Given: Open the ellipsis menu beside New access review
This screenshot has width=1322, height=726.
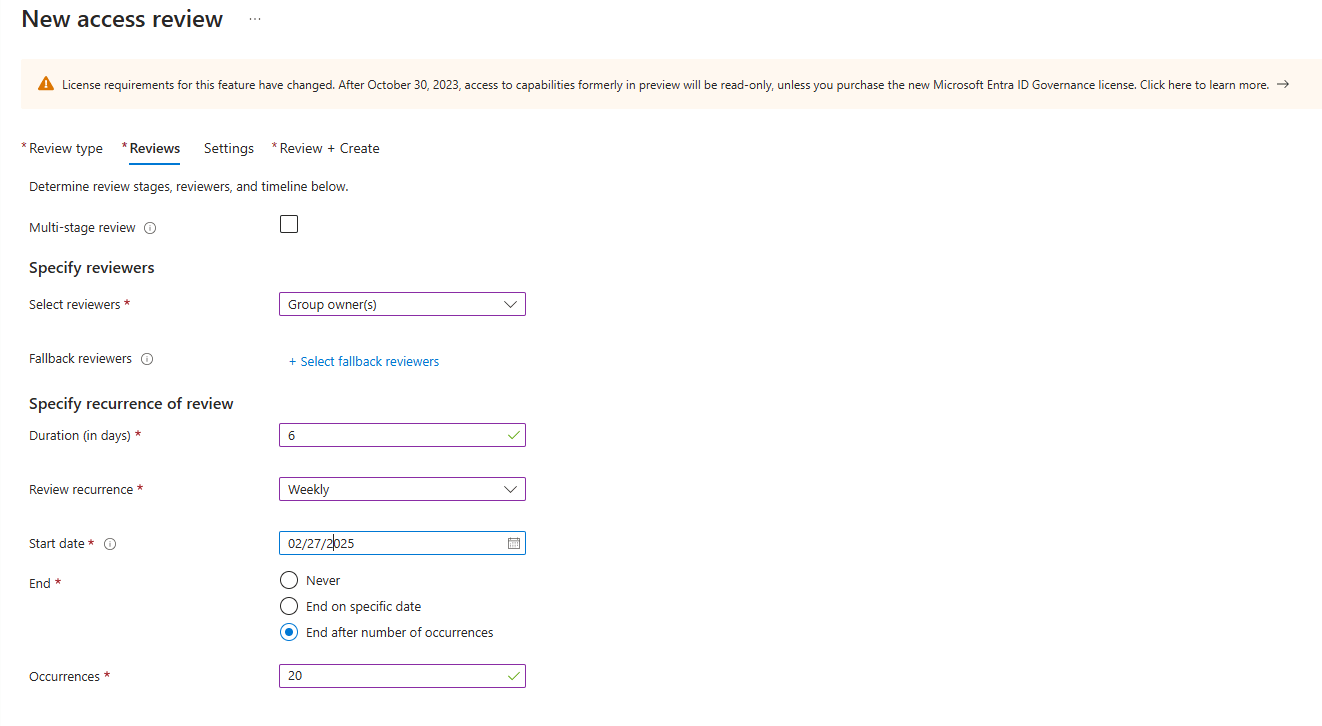Looking at the screenshot, I should click(254, 18).
